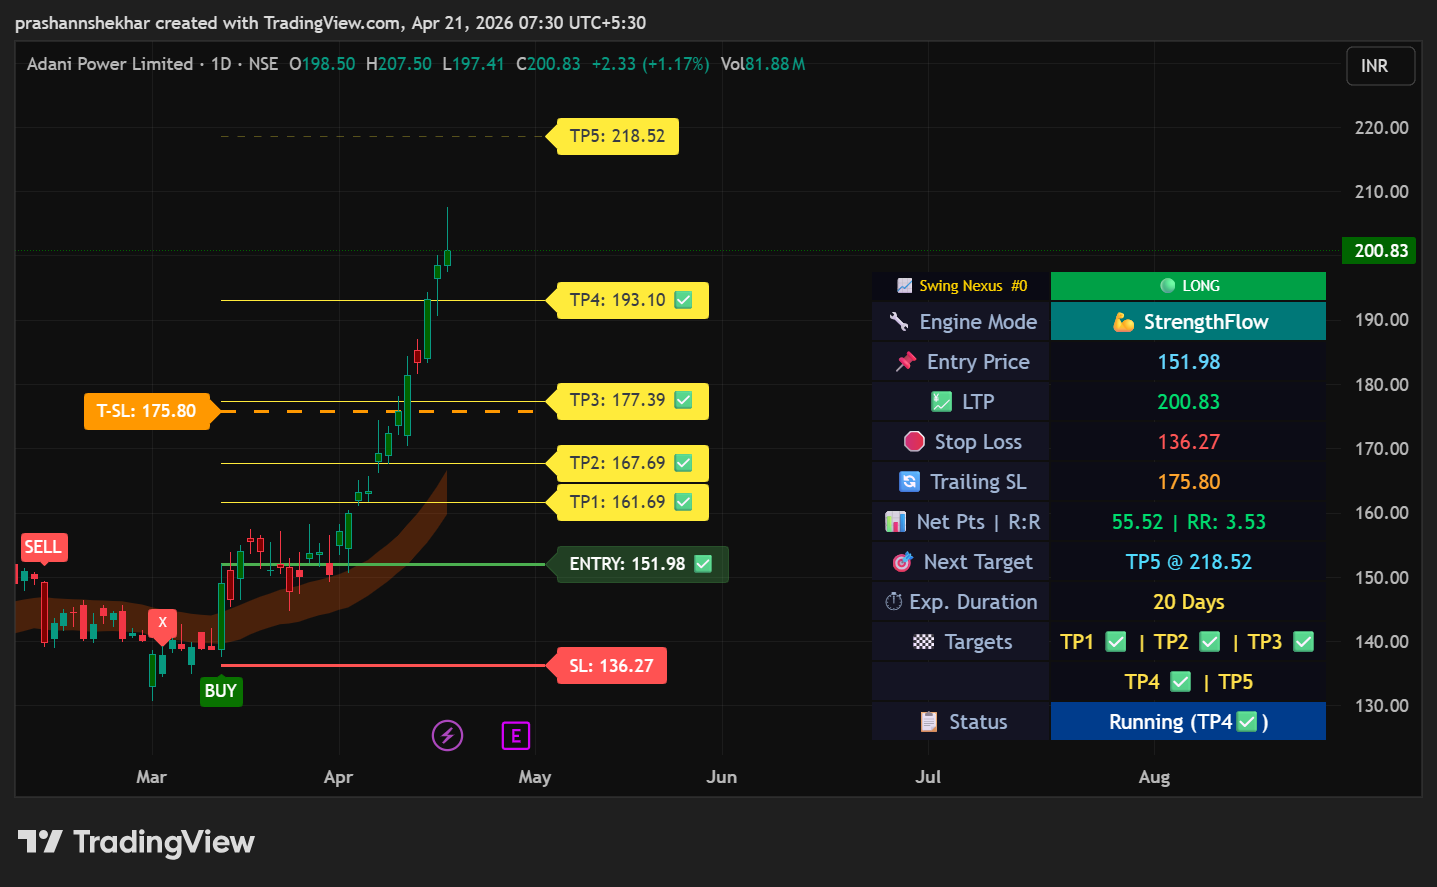Click the chart icon beside LTP
Screen dimensions: 1437x887
tap(941, 401)
